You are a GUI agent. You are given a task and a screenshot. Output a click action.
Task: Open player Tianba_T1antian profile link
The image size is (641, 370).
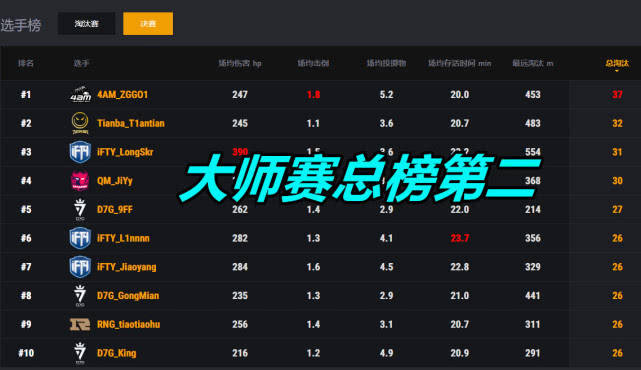pos(131,123)
